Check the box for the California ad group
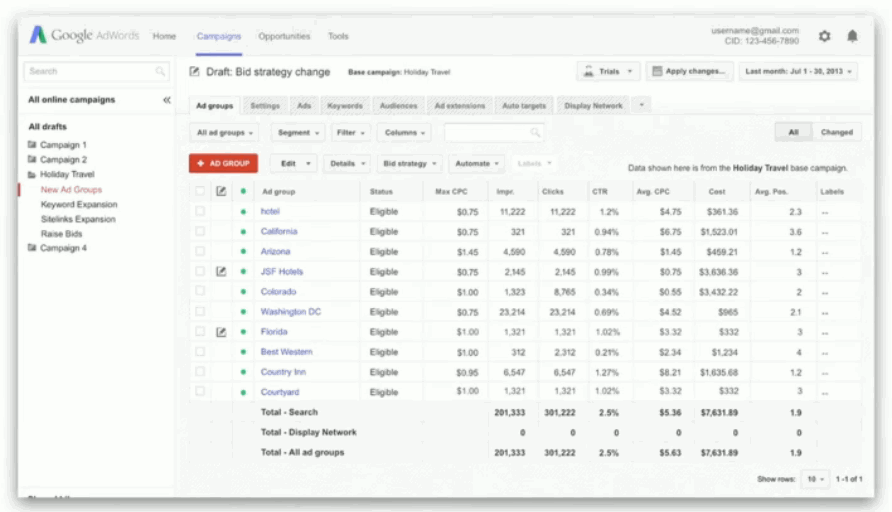The image size is (892, 512). [x=200, y=231]
